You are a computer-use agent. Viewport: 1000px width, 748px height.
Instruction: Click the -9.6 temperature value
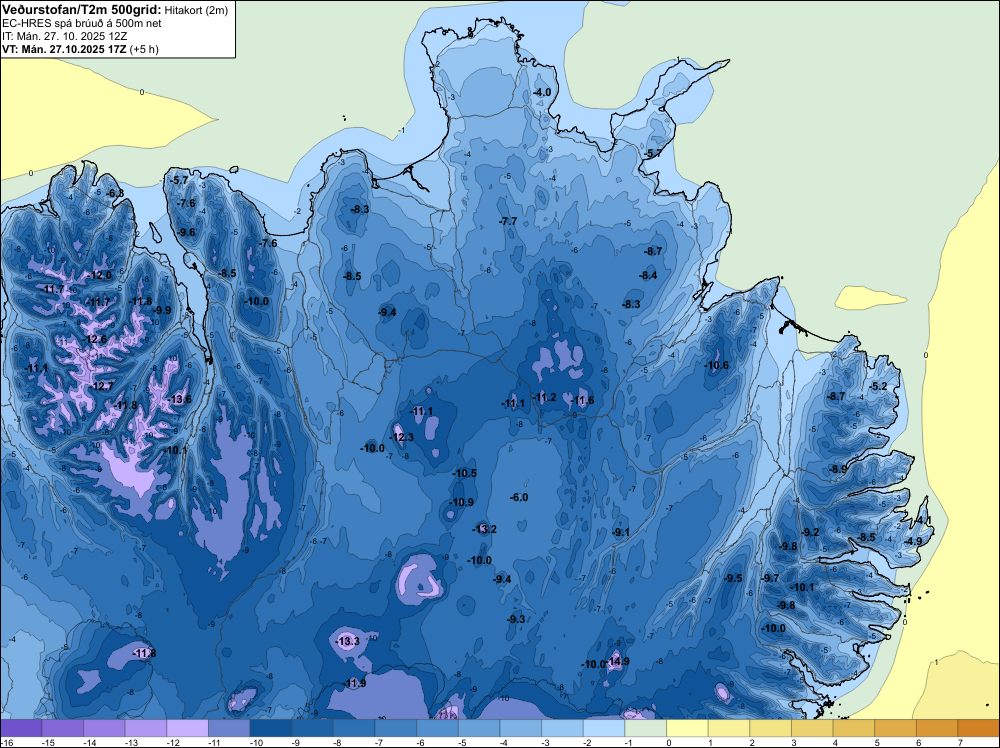(x=186, y=232)
